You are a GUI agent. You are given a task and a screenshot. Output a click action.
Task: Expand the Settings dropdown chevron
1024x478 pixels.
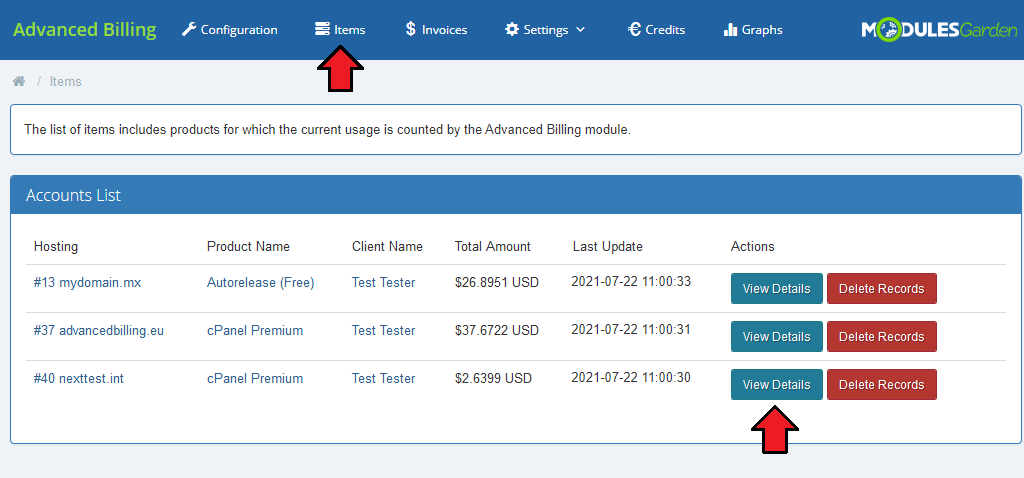[x=581, y=29]
